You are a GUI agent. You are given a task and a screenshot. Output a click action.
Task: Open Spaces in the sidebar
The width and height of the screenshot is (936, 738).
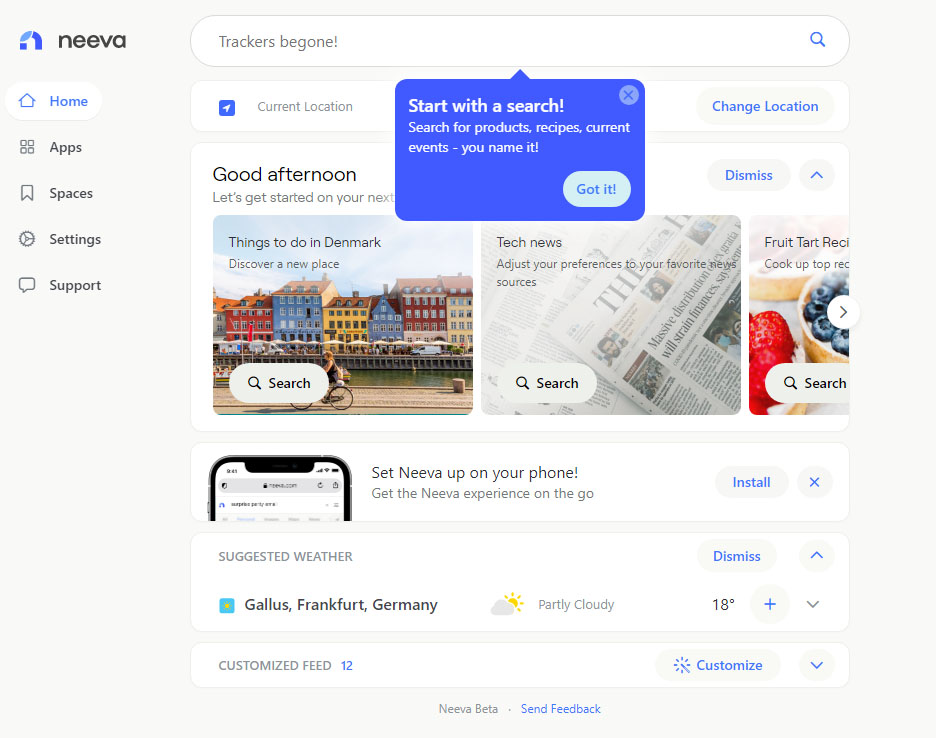[56, 193]
